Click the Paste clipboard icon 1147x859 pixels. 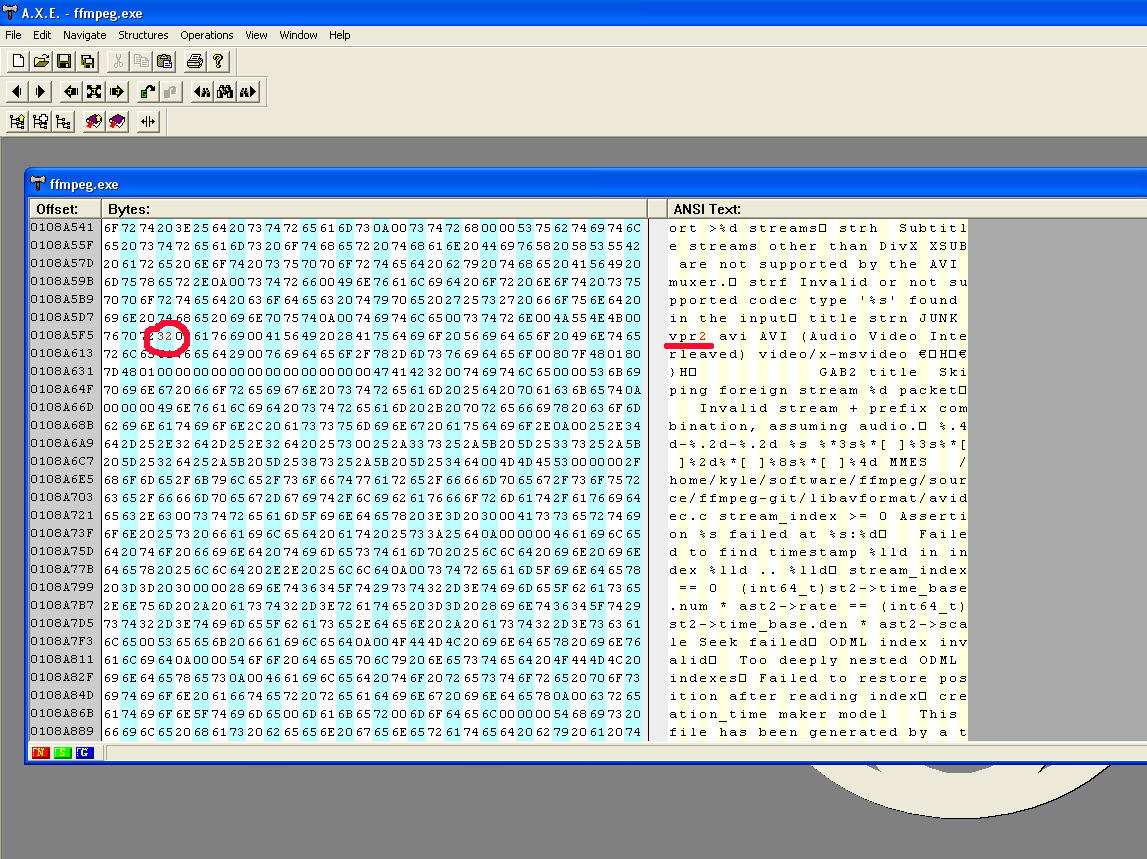(x=165, y=61)
